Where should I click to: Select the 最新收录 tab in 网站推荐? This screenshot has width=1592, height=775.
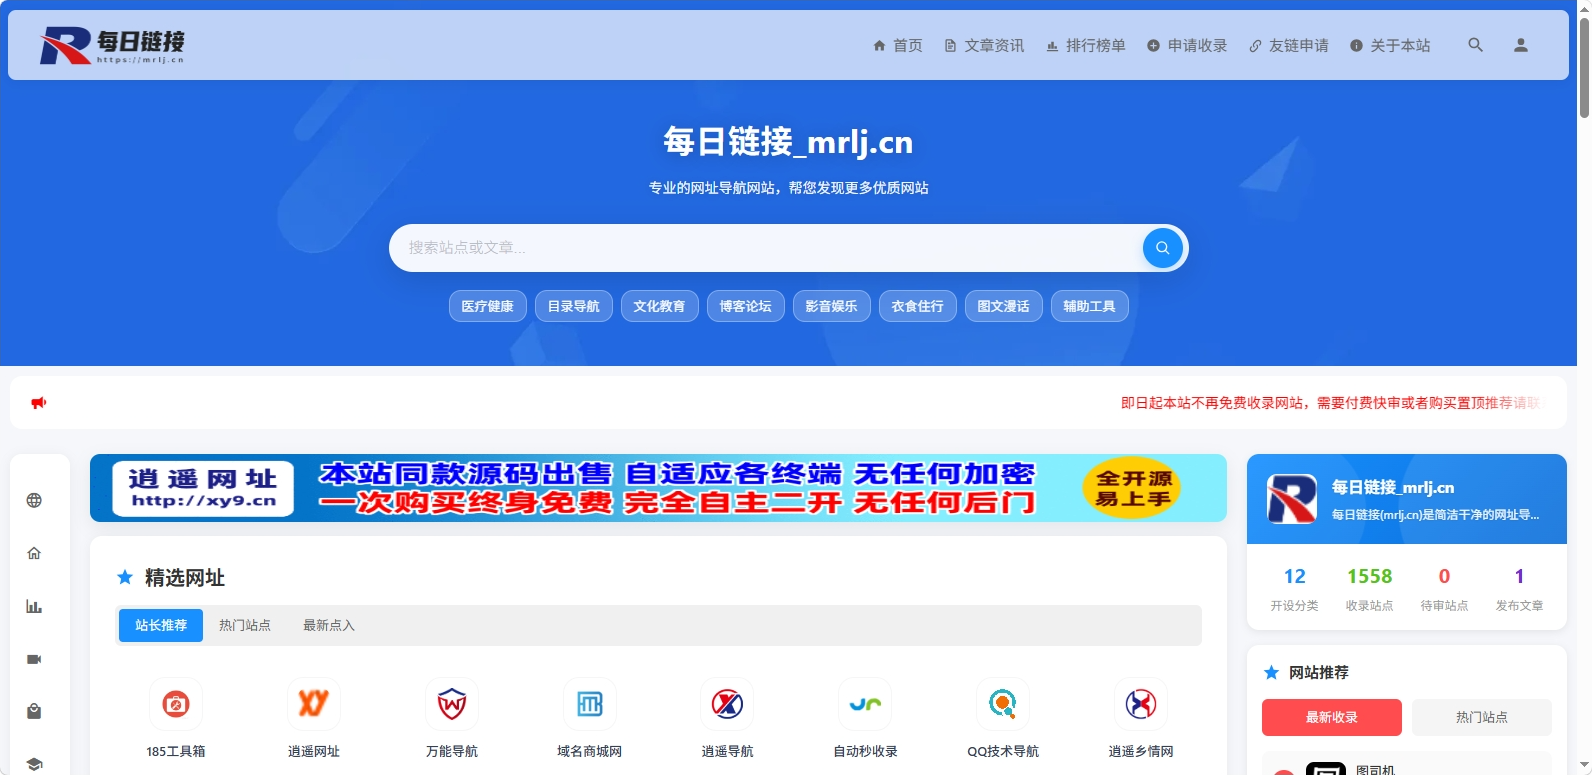tap(1332, 717)
